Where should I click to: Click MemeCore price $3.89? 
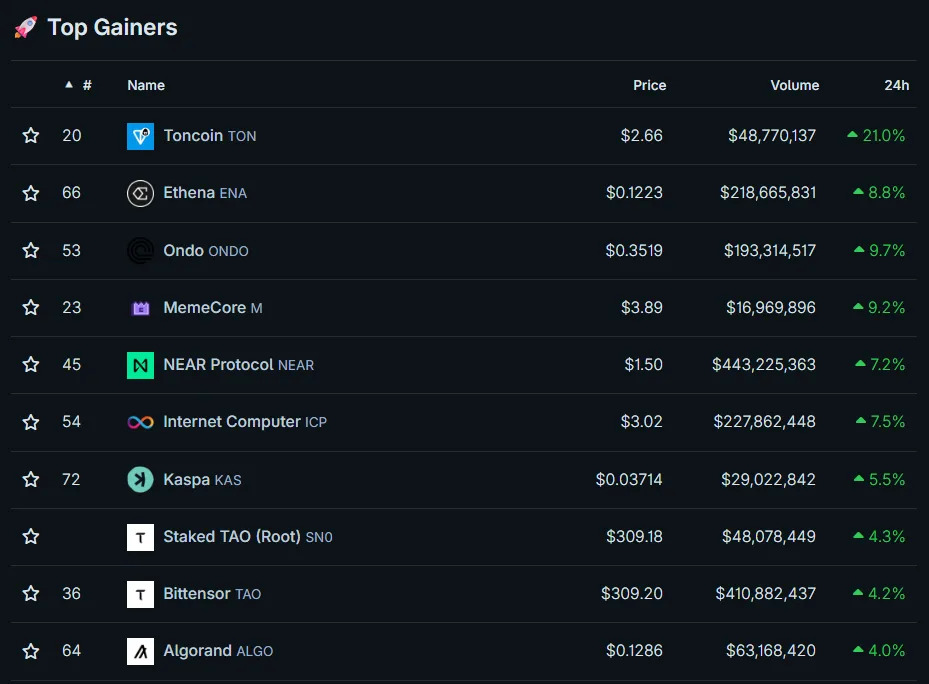coord(642,308)
